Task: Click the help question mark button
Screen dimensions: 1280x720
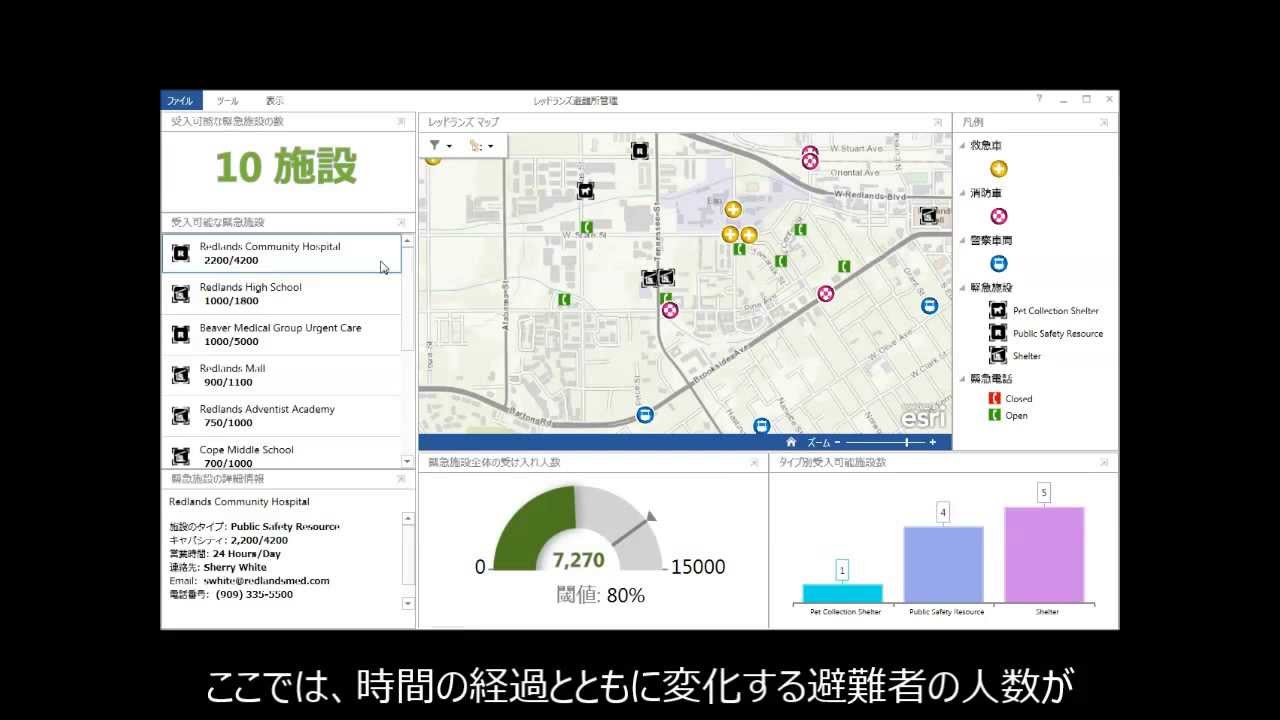Action: (1039, 99)
